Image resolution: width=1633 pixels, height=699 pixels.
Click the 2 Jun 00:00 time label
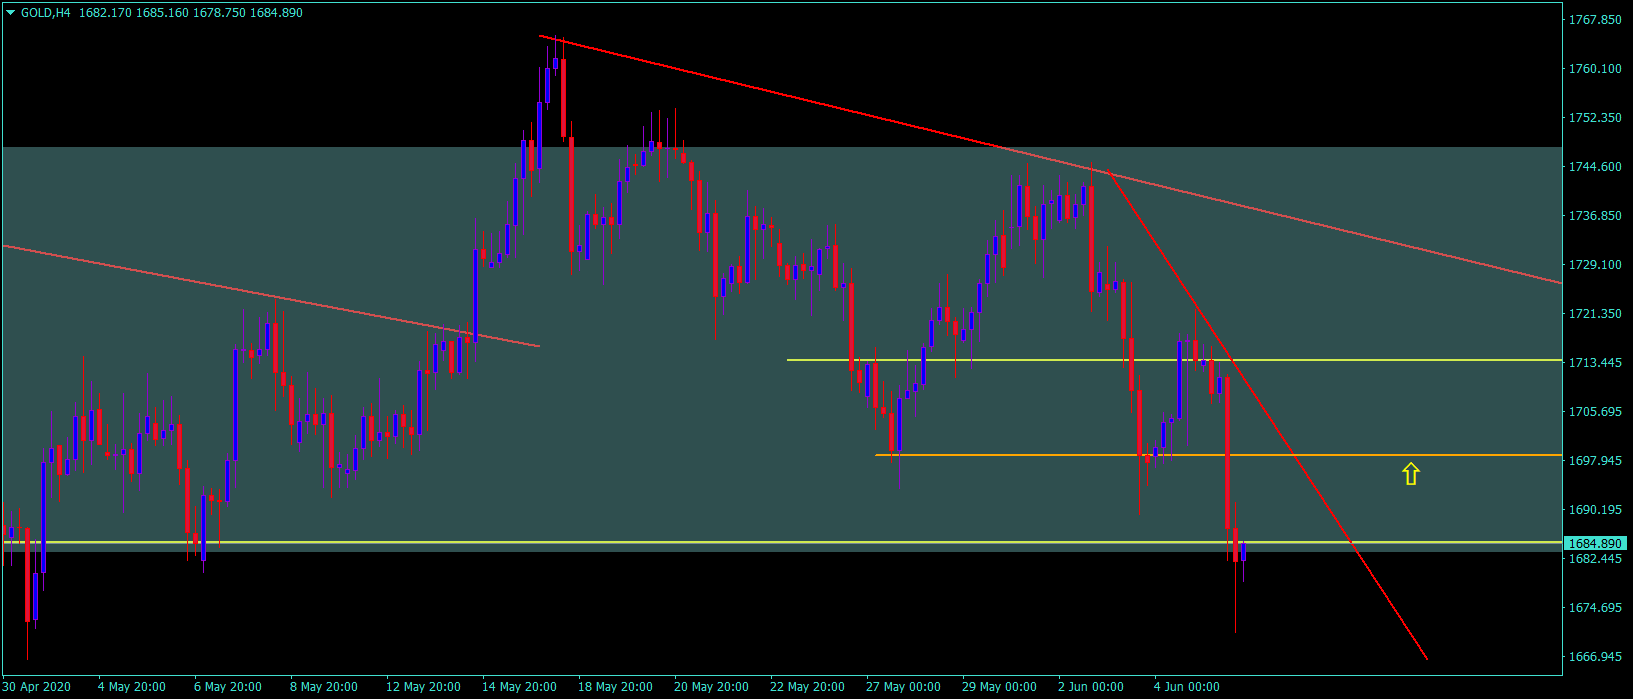(1092, 687)
